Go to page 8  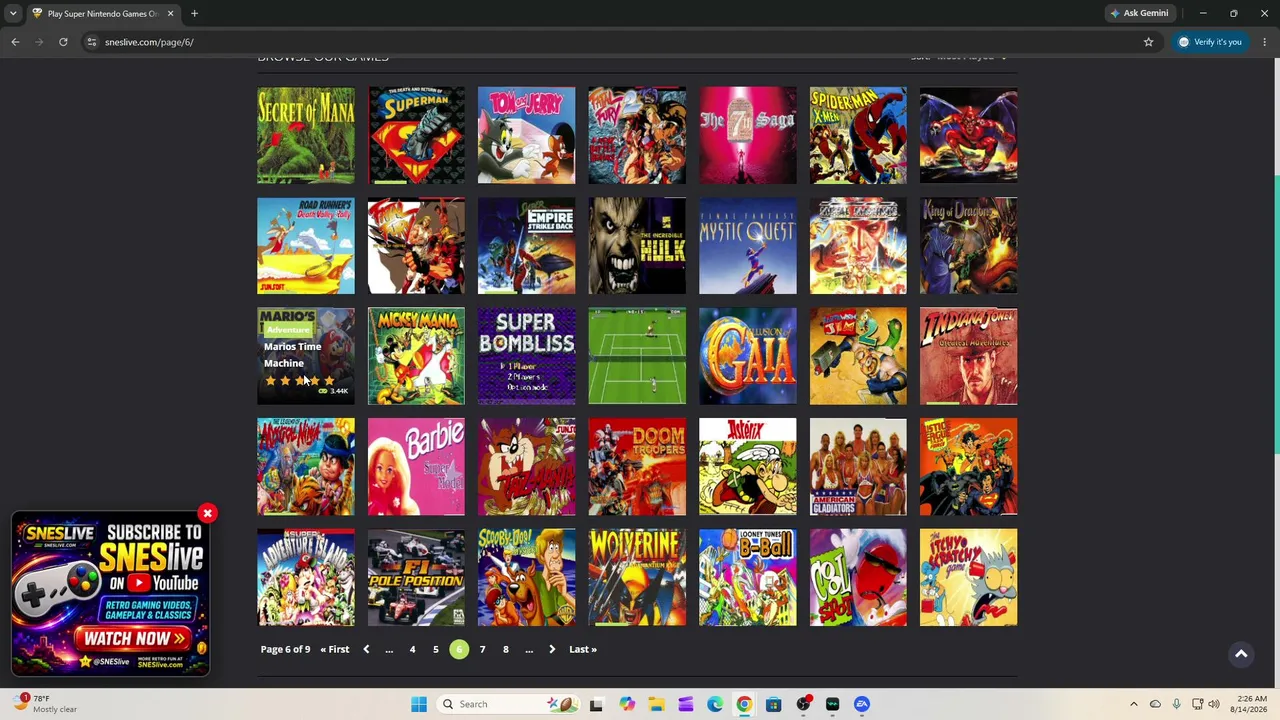click(x=506, y=650)
